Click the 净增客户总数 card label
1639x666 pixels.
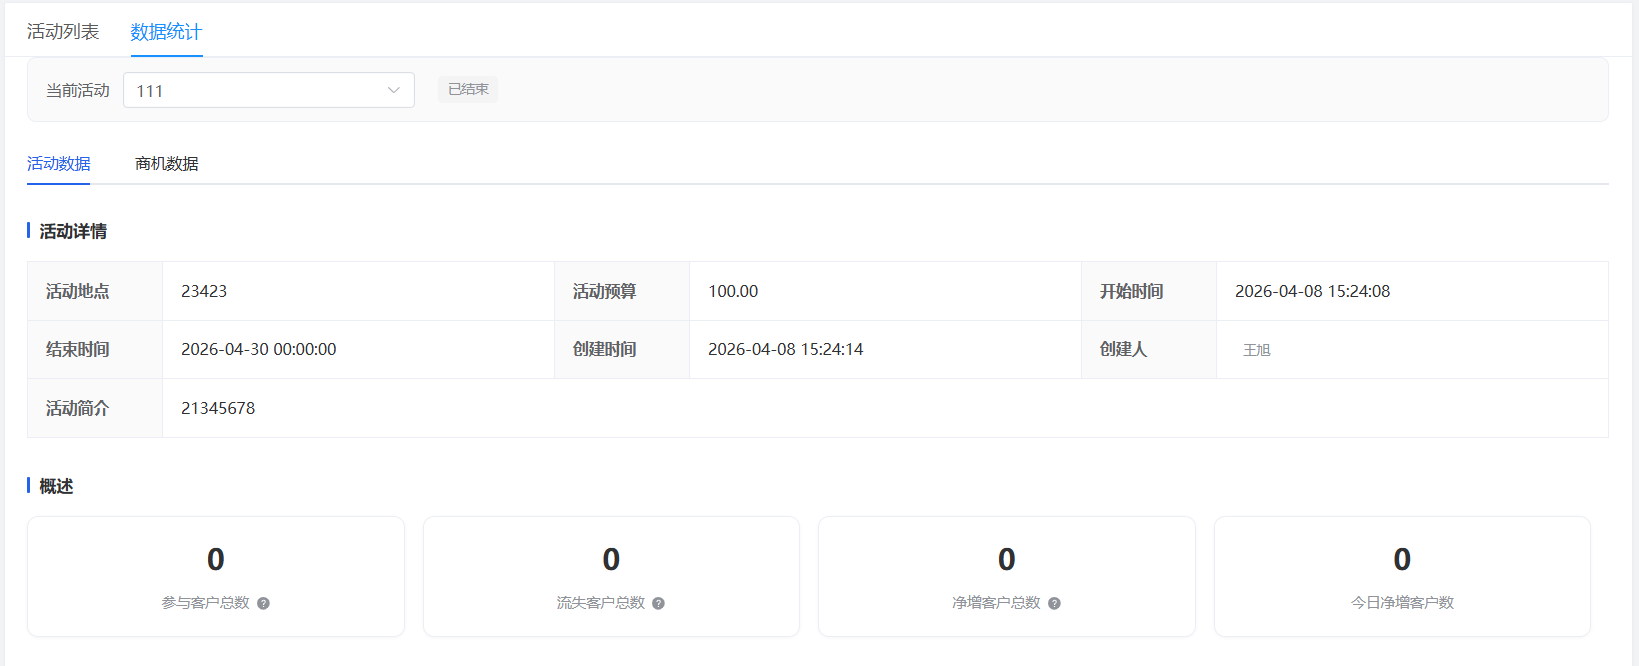[x=996, y=603]
